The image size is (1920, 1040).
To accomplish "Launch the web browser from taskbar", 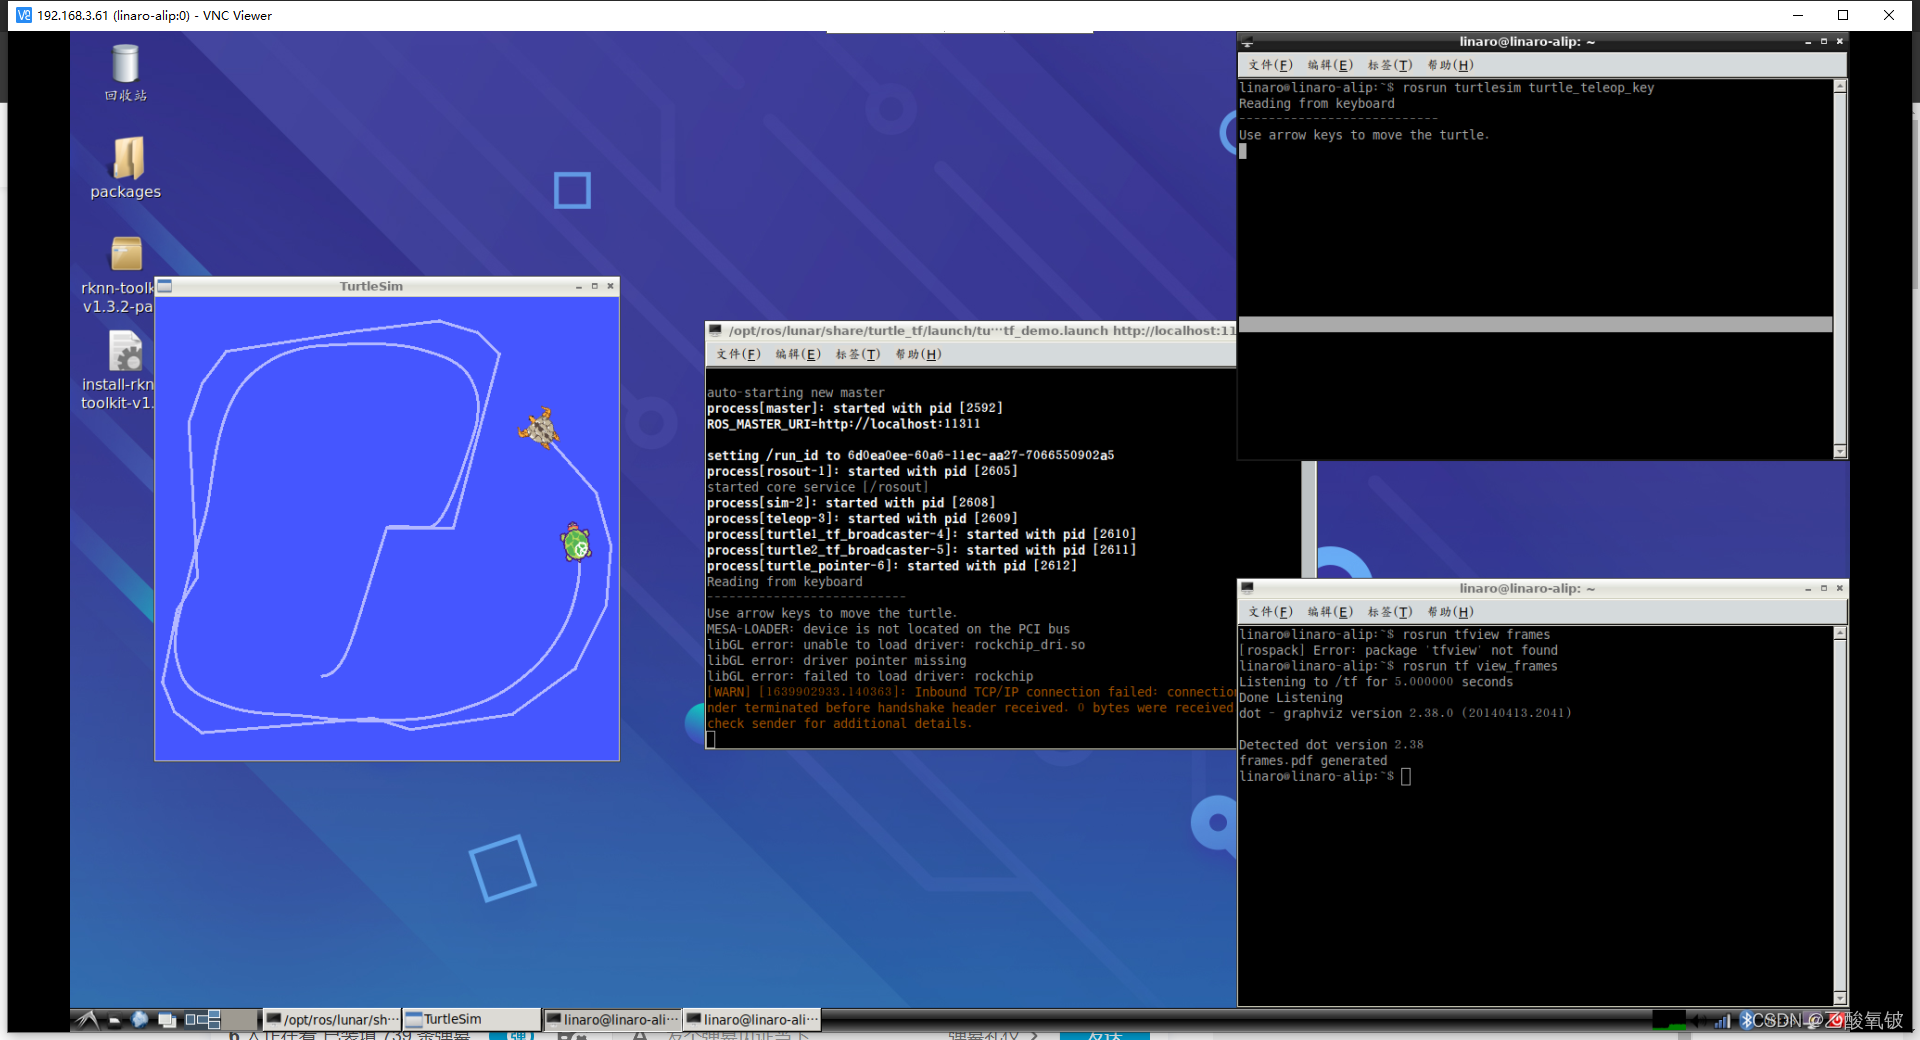I will [x=139, y=1019].
